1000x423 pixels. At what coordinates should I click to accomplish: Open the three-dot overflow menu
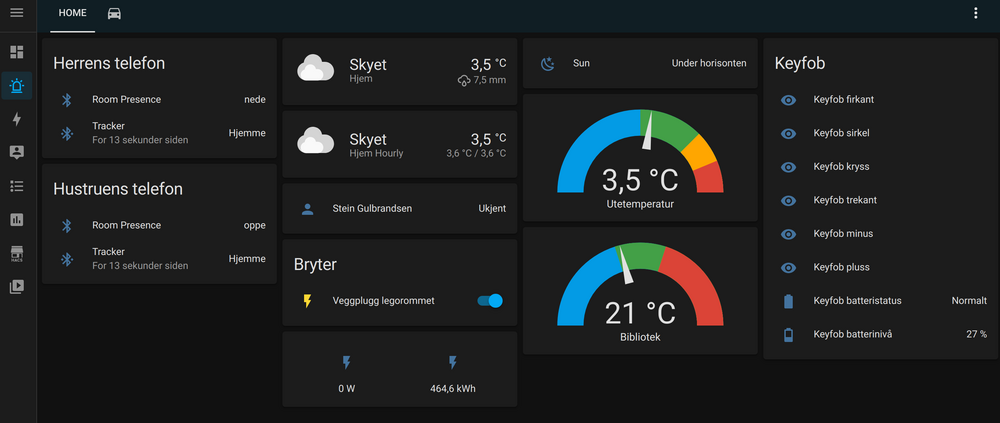[976, 13]
